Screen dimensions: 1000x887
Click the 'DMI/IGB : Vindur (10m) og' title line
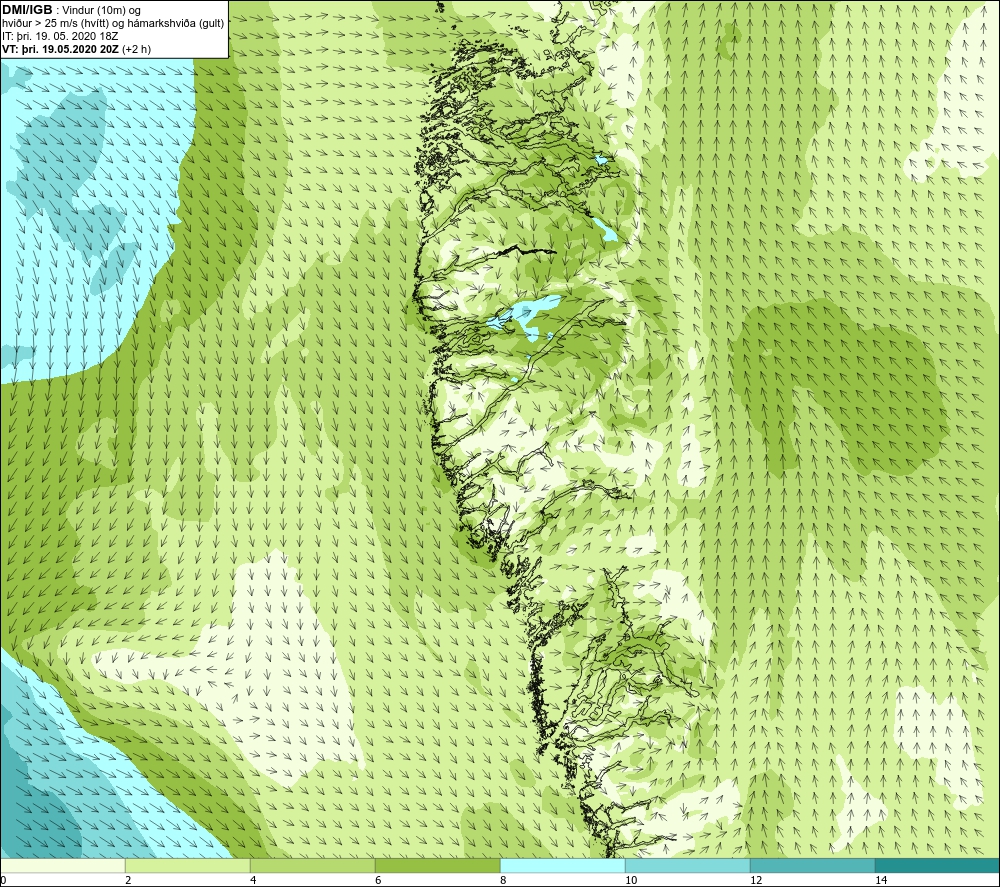[71, 10]
